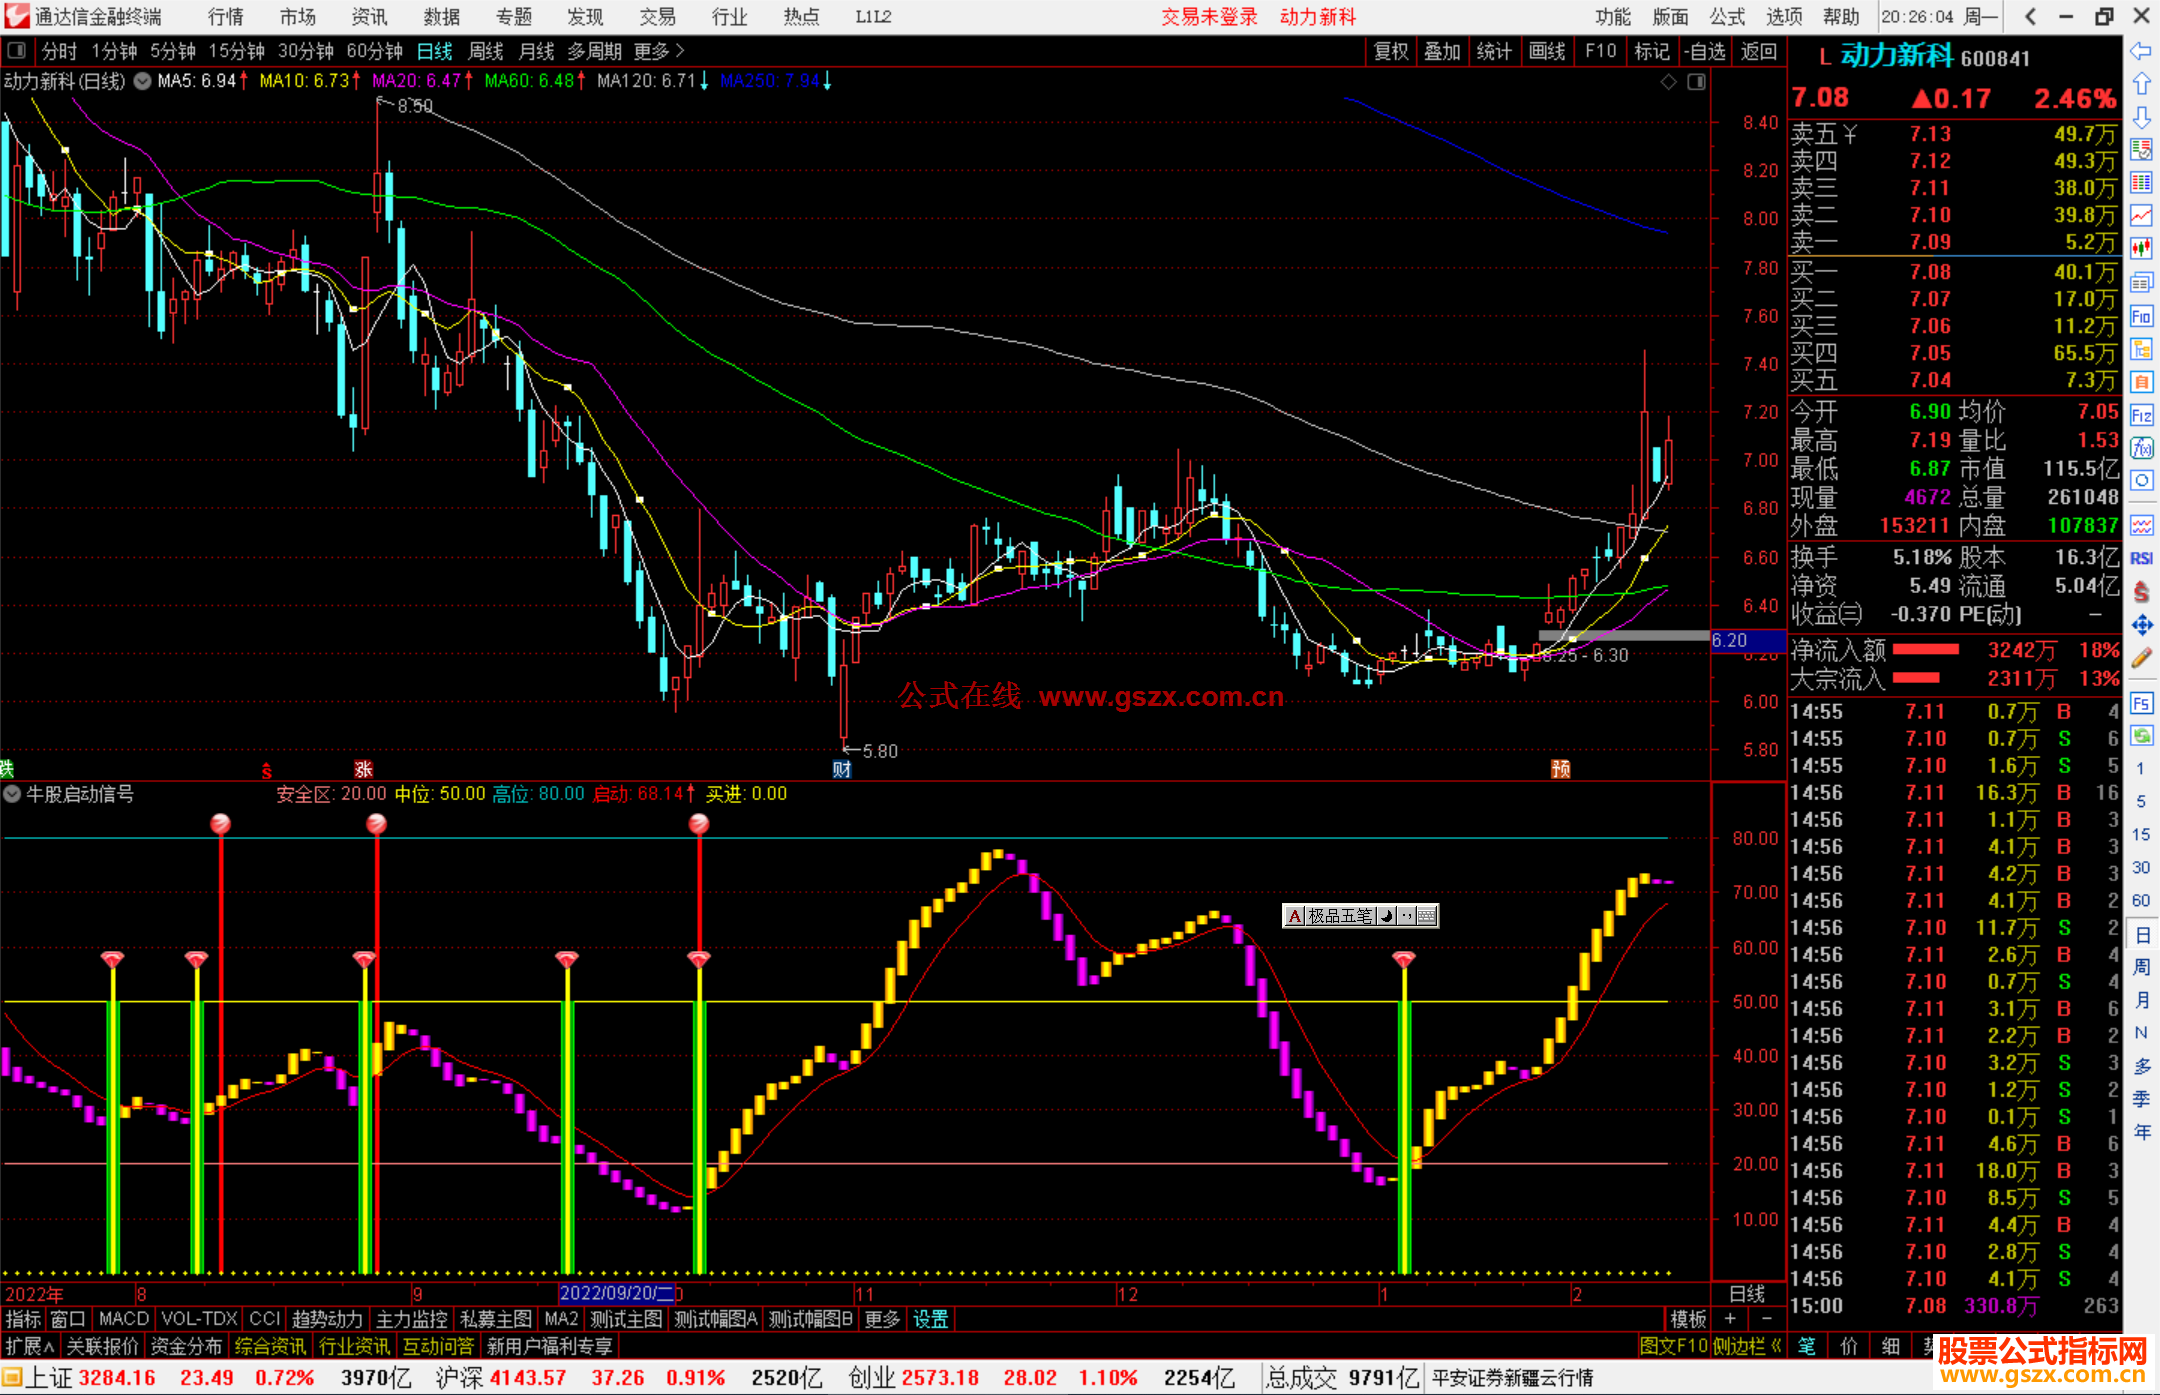Click the pencil drawing tool icon
Viewport: 2160px width, 1395px height.
pos(2141,658)
